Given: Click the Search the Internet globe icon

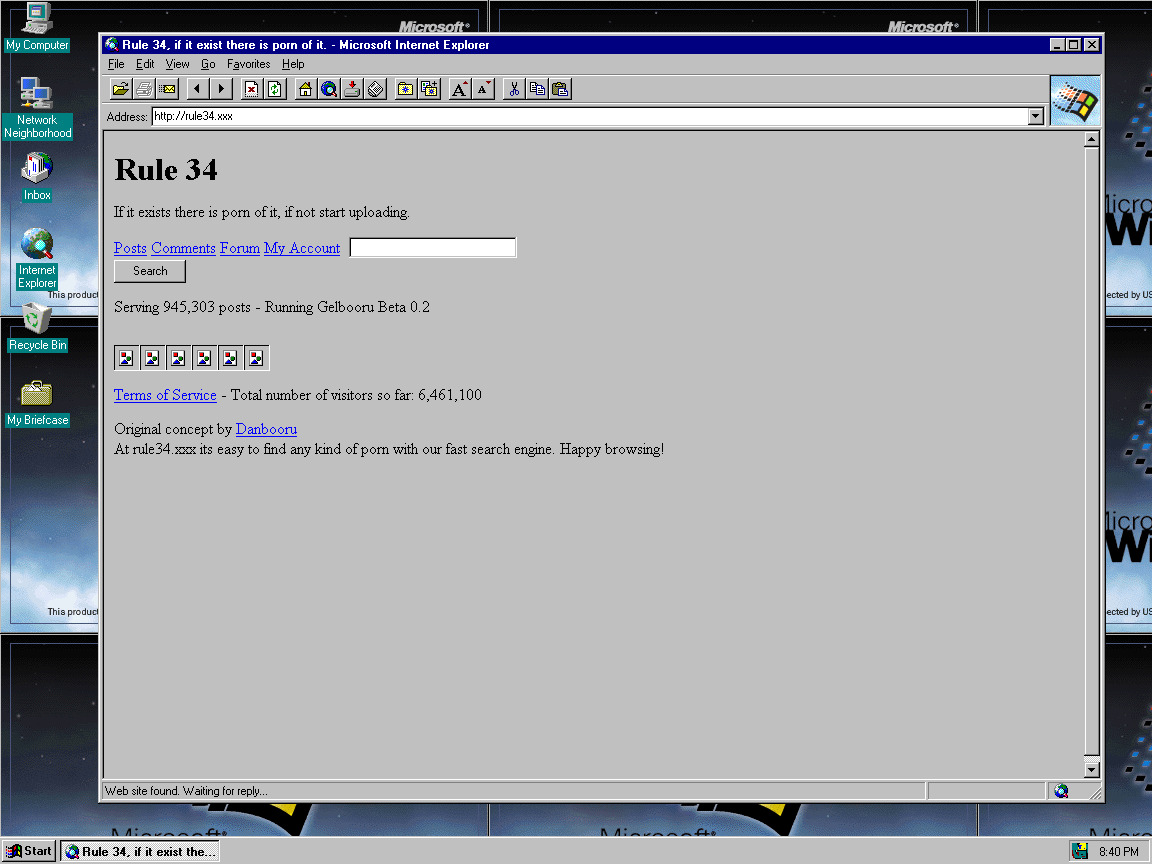Looking at the screenshot, I should pos(328,90).
